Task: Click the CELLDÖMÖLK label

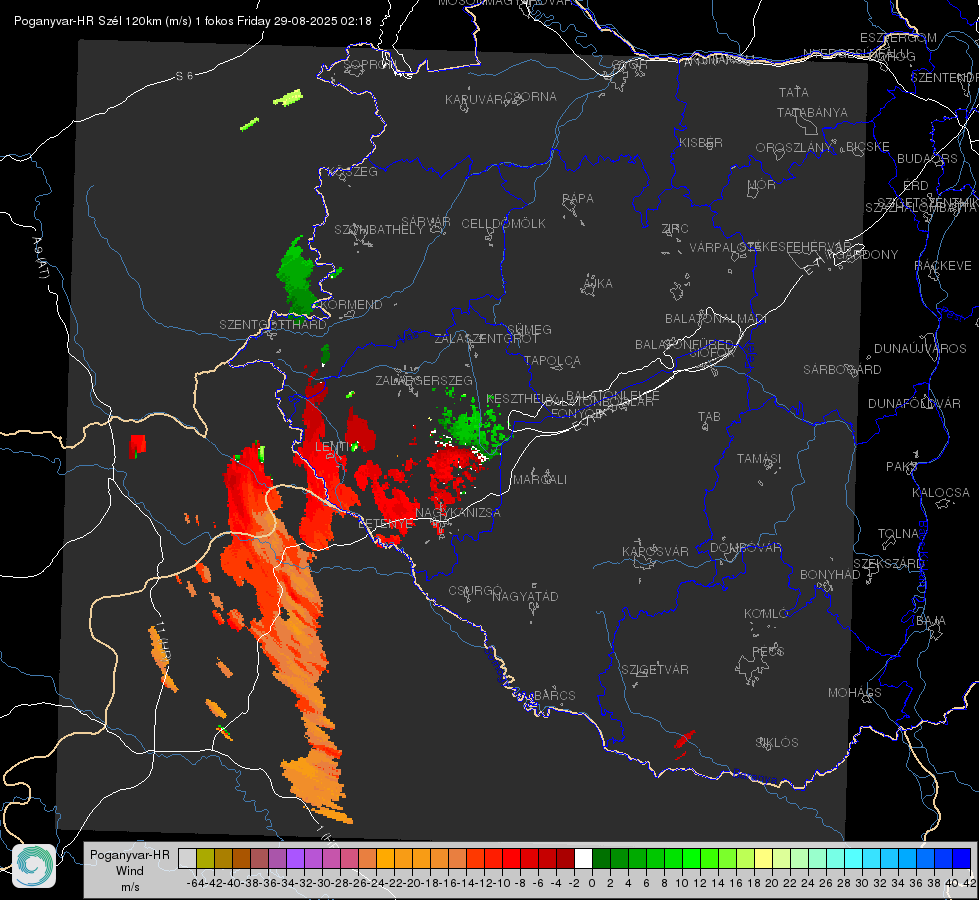Action: point(504,224)
